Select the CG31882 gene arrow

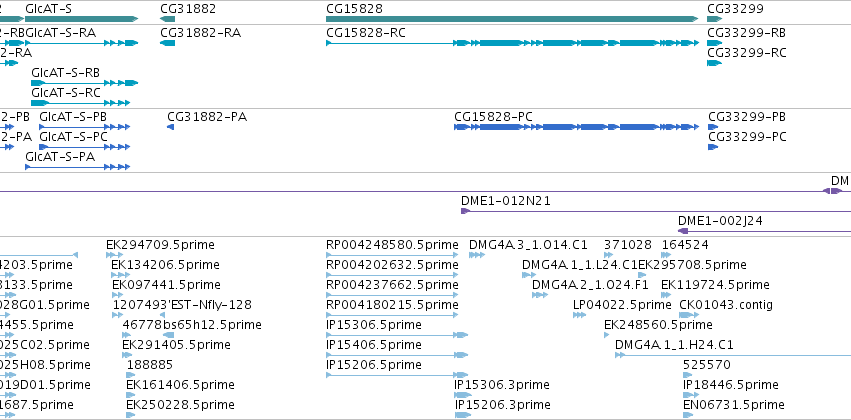tap(167, 19)
